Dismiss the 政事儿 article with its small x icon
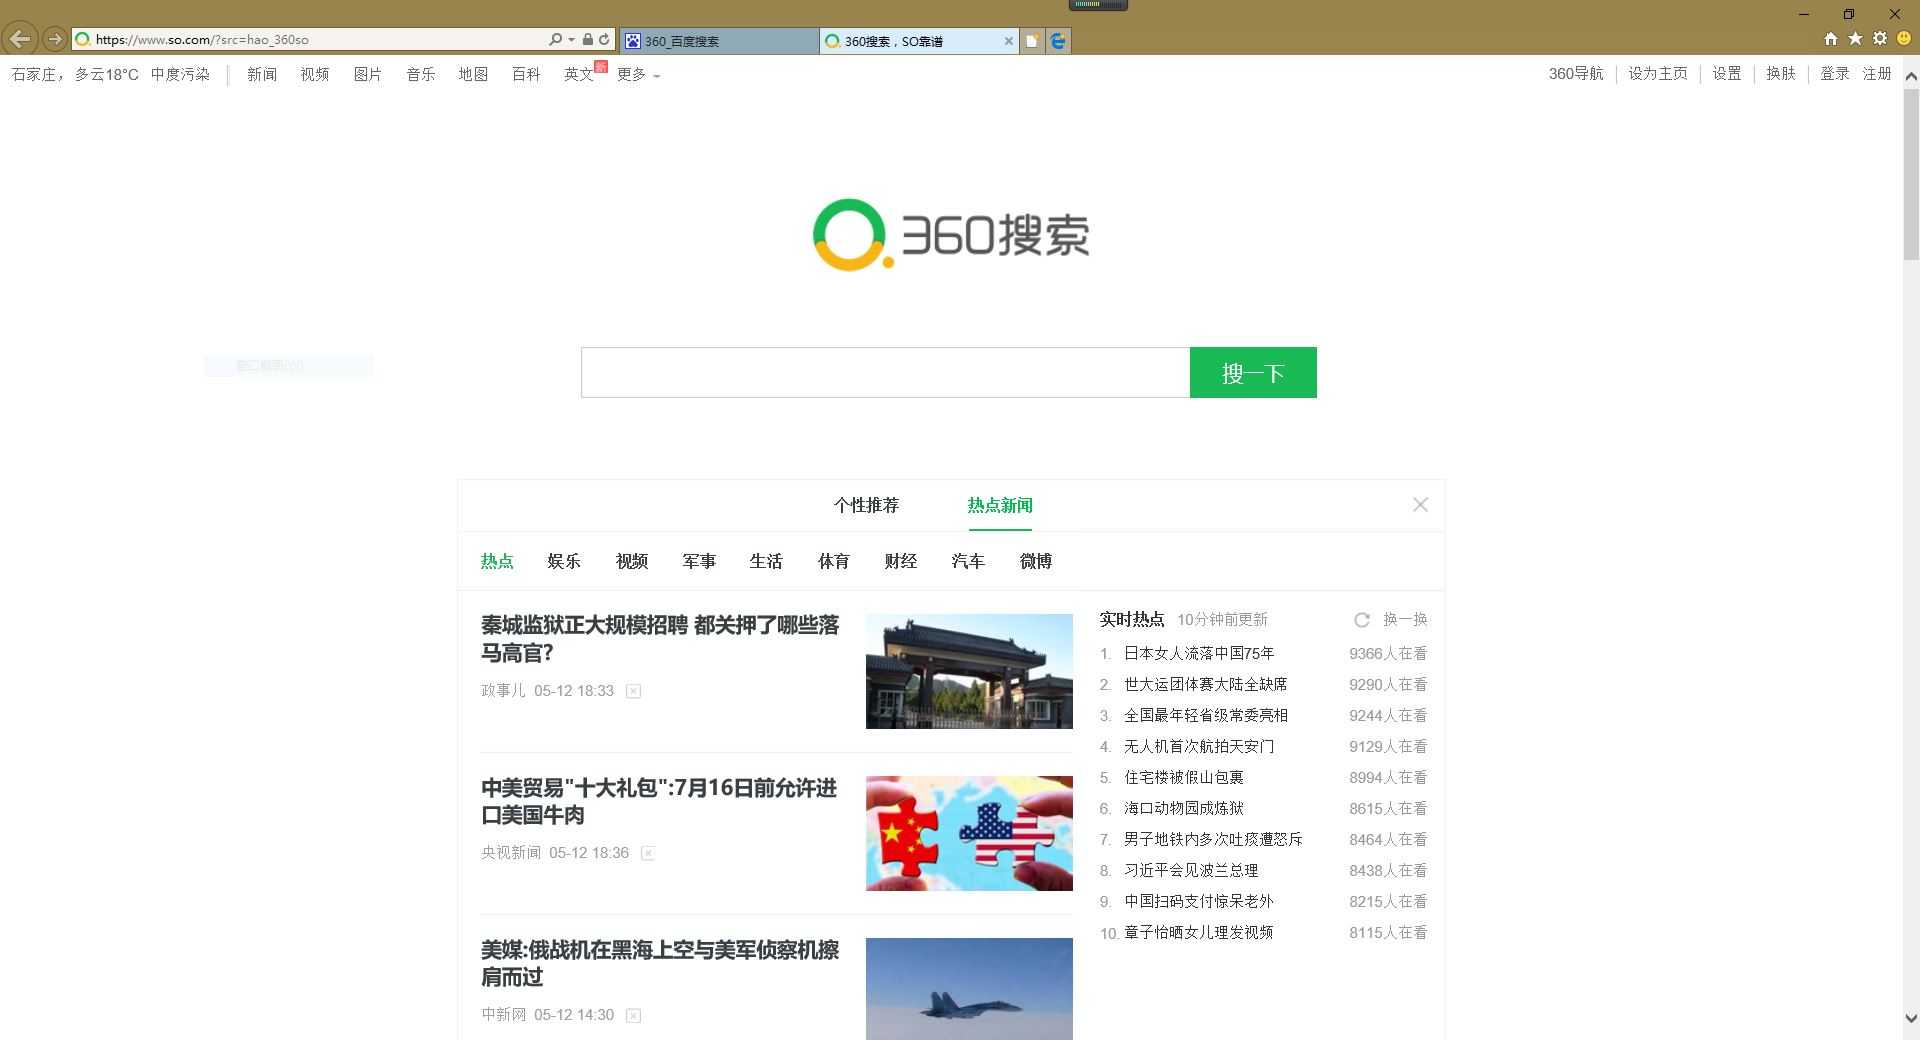 pos(633,691)
